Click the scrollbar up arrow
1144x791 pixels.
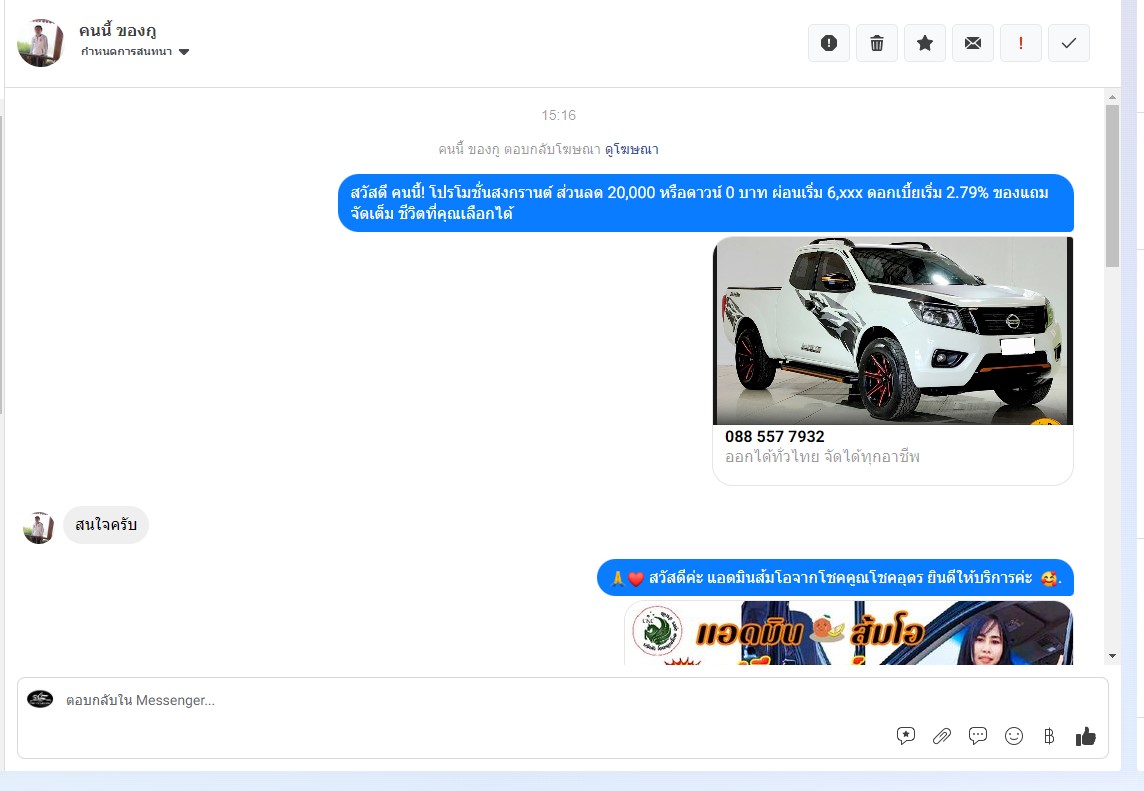[x=1112, y=96]
